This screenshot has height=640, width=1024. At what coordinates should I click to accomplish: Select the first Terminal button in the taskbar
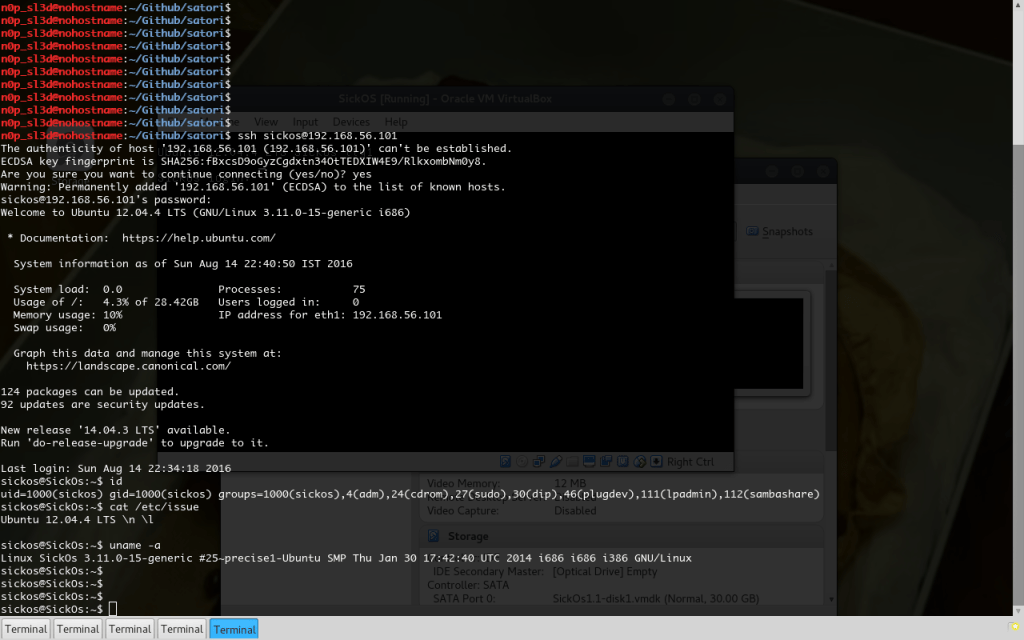(x=26, y=629)
